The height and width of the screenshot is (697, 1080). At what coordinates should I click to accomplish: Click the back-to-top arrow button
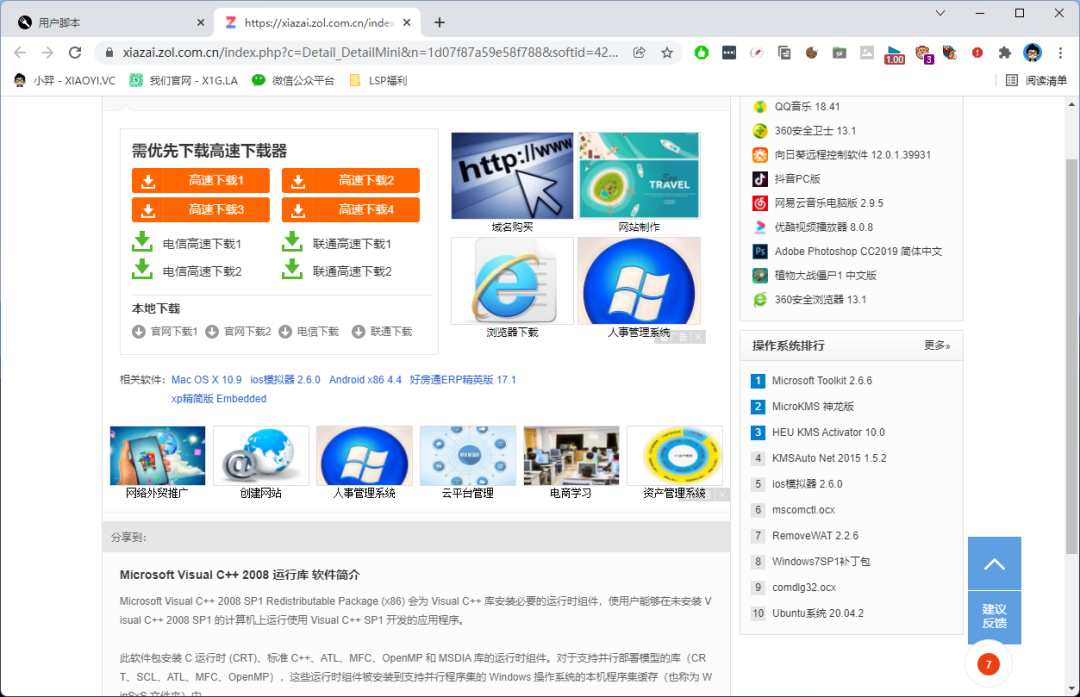pyautogui.click(x=994, y=563)
